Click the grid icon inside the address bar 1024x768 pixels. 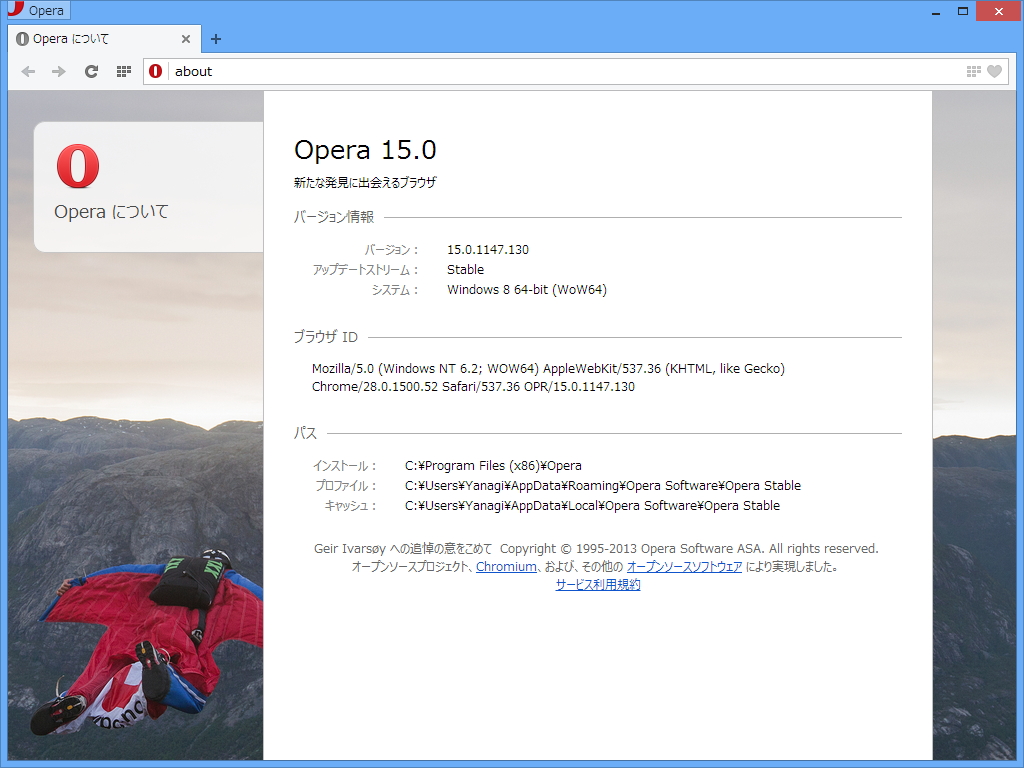tap(973, 71)
